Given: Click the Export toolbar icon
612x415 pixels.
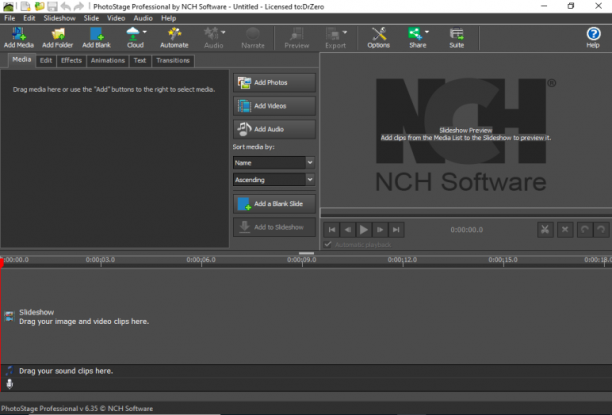Looking at the screenshot, I should pos(335,38).
